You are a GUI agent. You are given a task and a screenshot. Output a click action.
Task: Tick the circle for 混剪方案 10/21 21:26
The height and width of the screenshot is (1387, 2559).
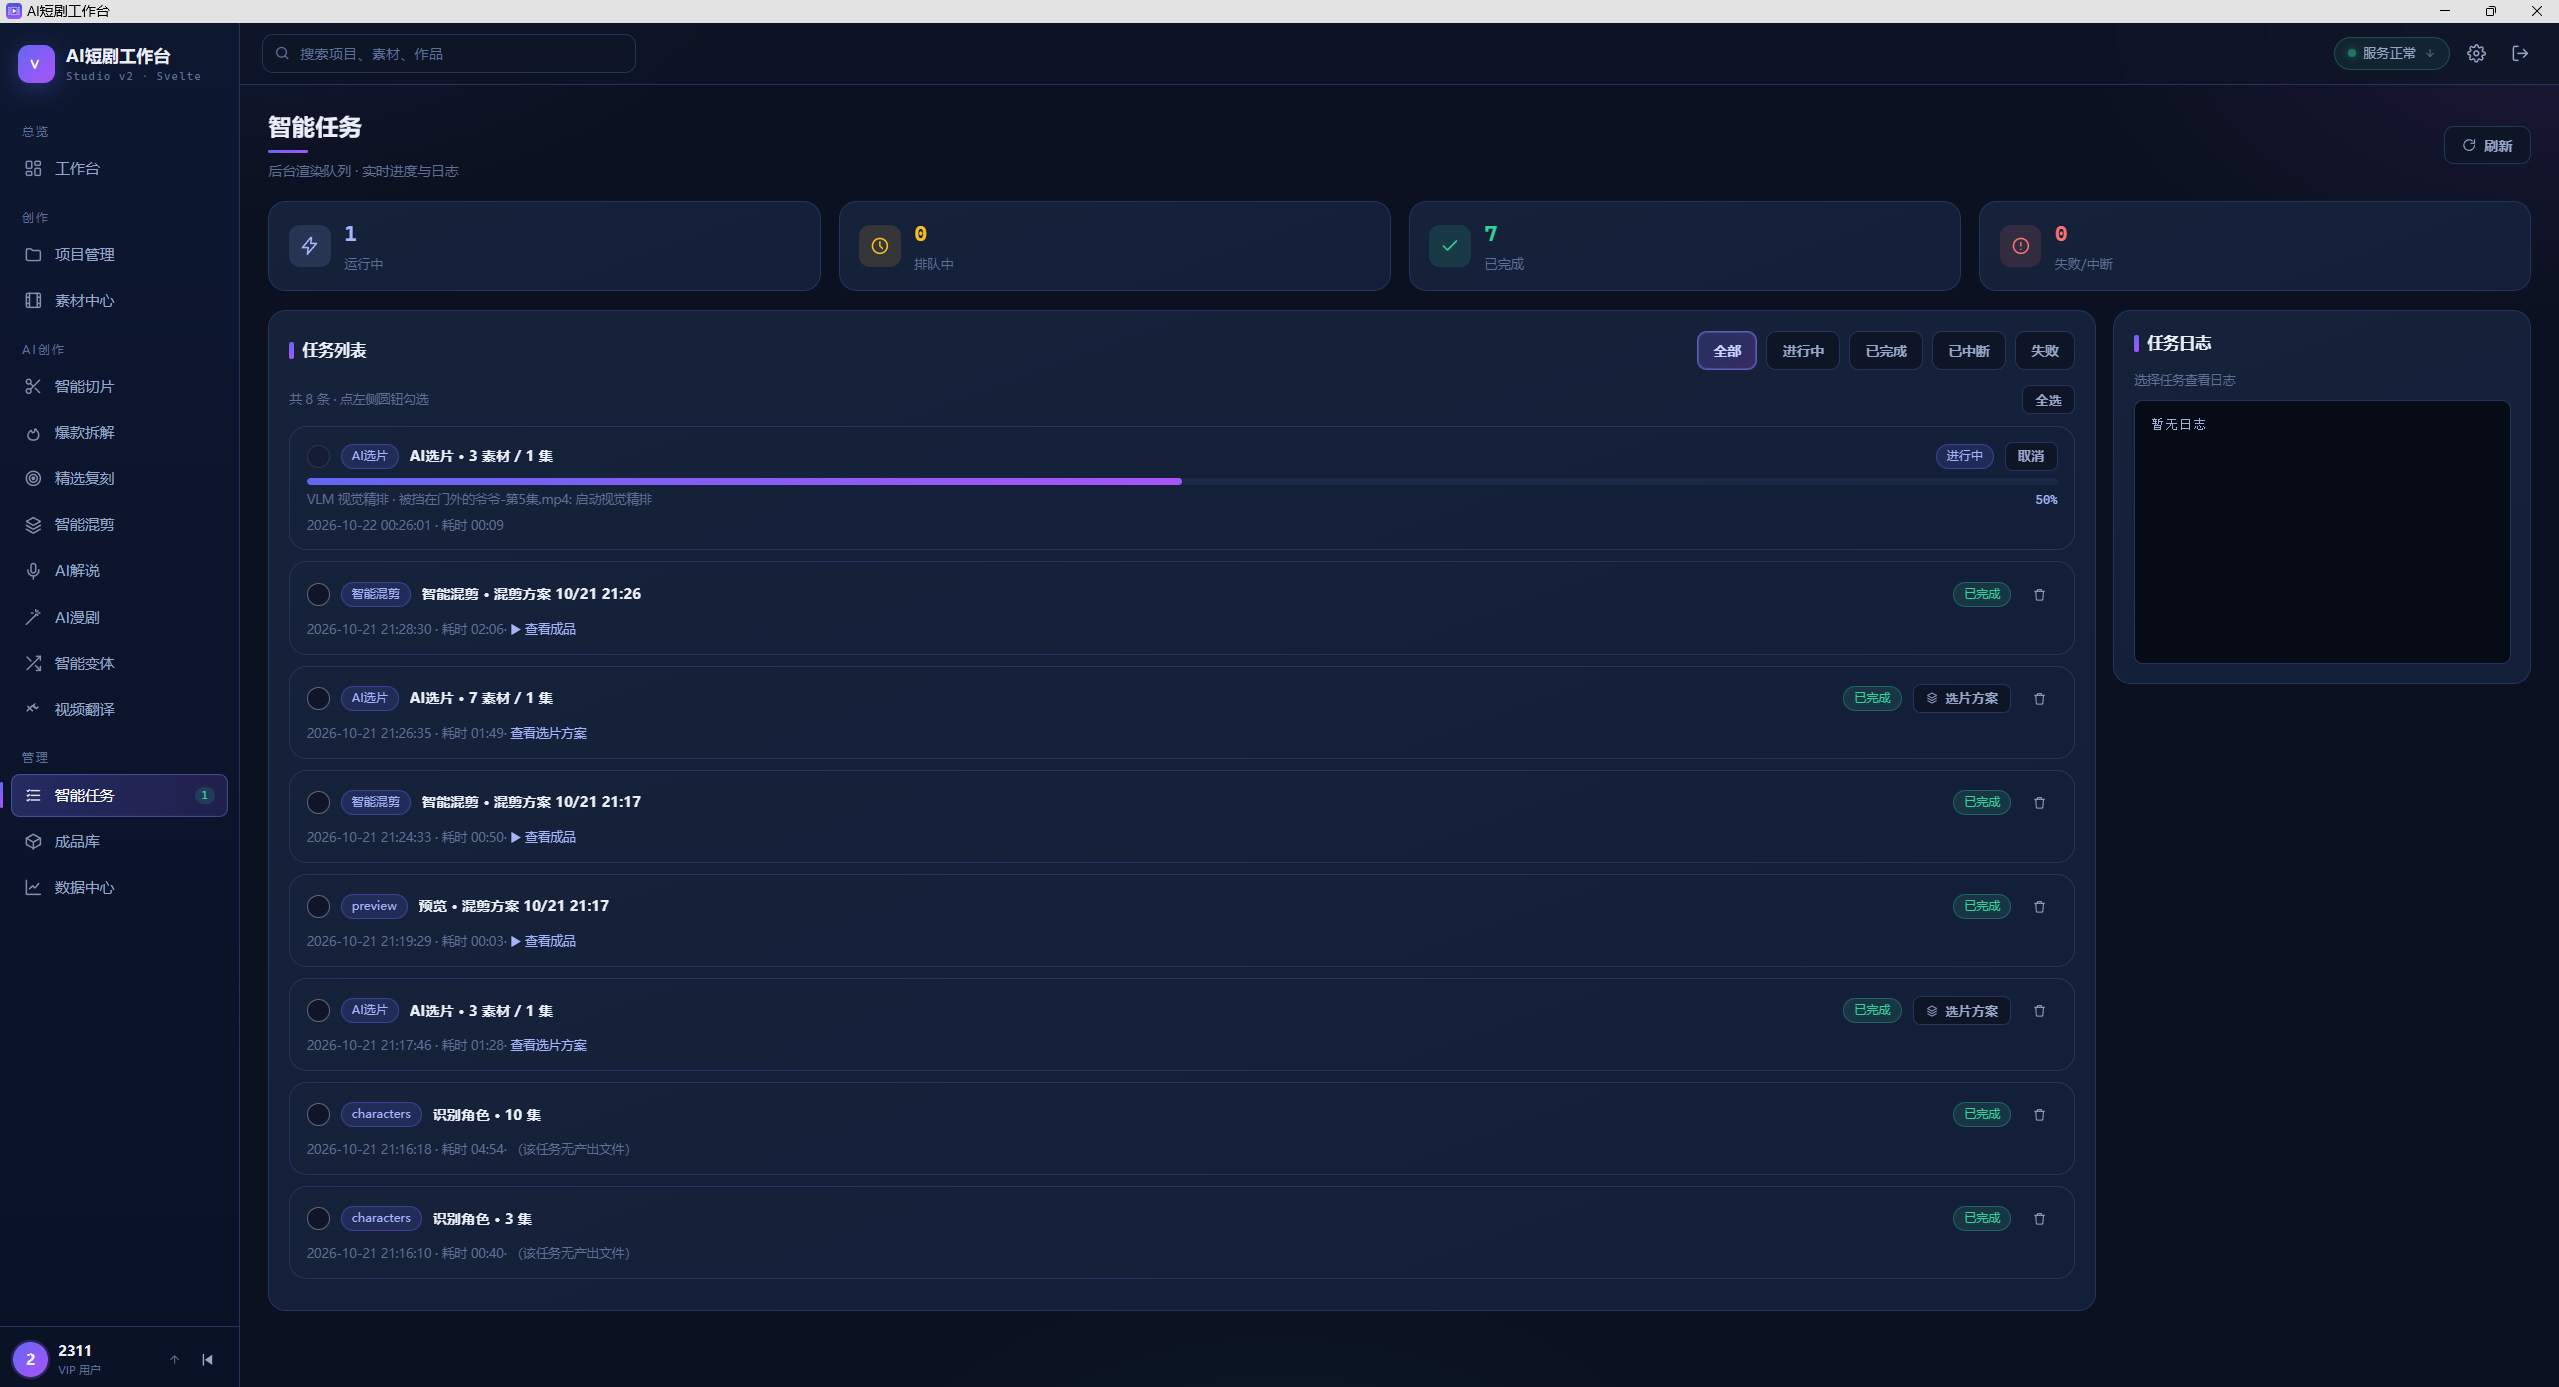click(318, 595)
